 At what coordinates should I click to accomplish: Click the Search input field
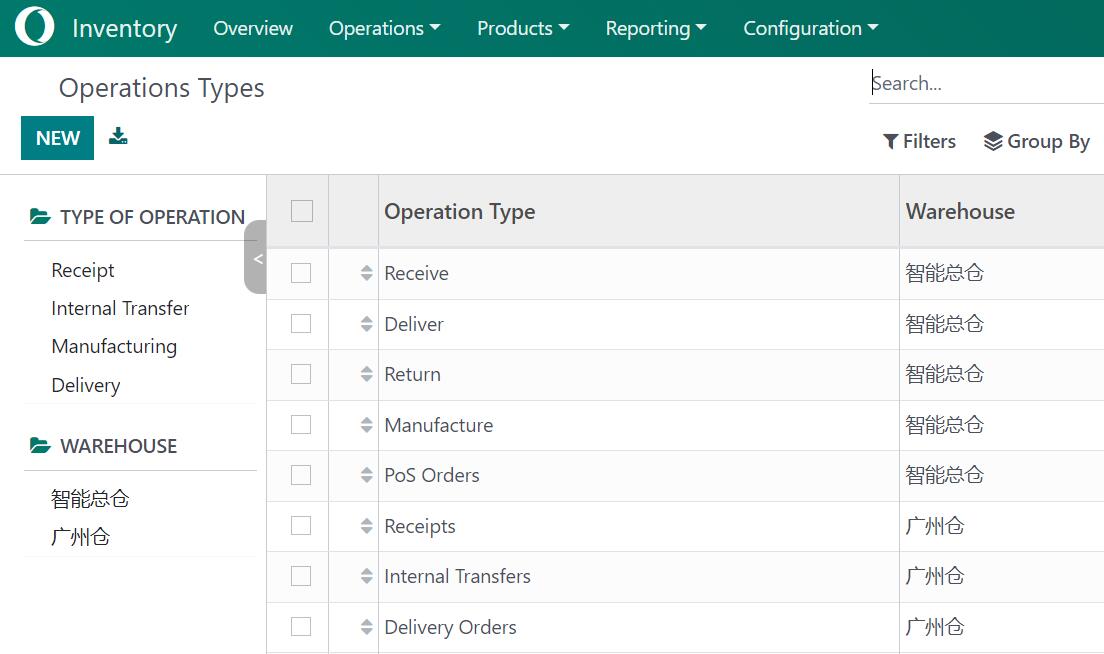click(986, 84)
